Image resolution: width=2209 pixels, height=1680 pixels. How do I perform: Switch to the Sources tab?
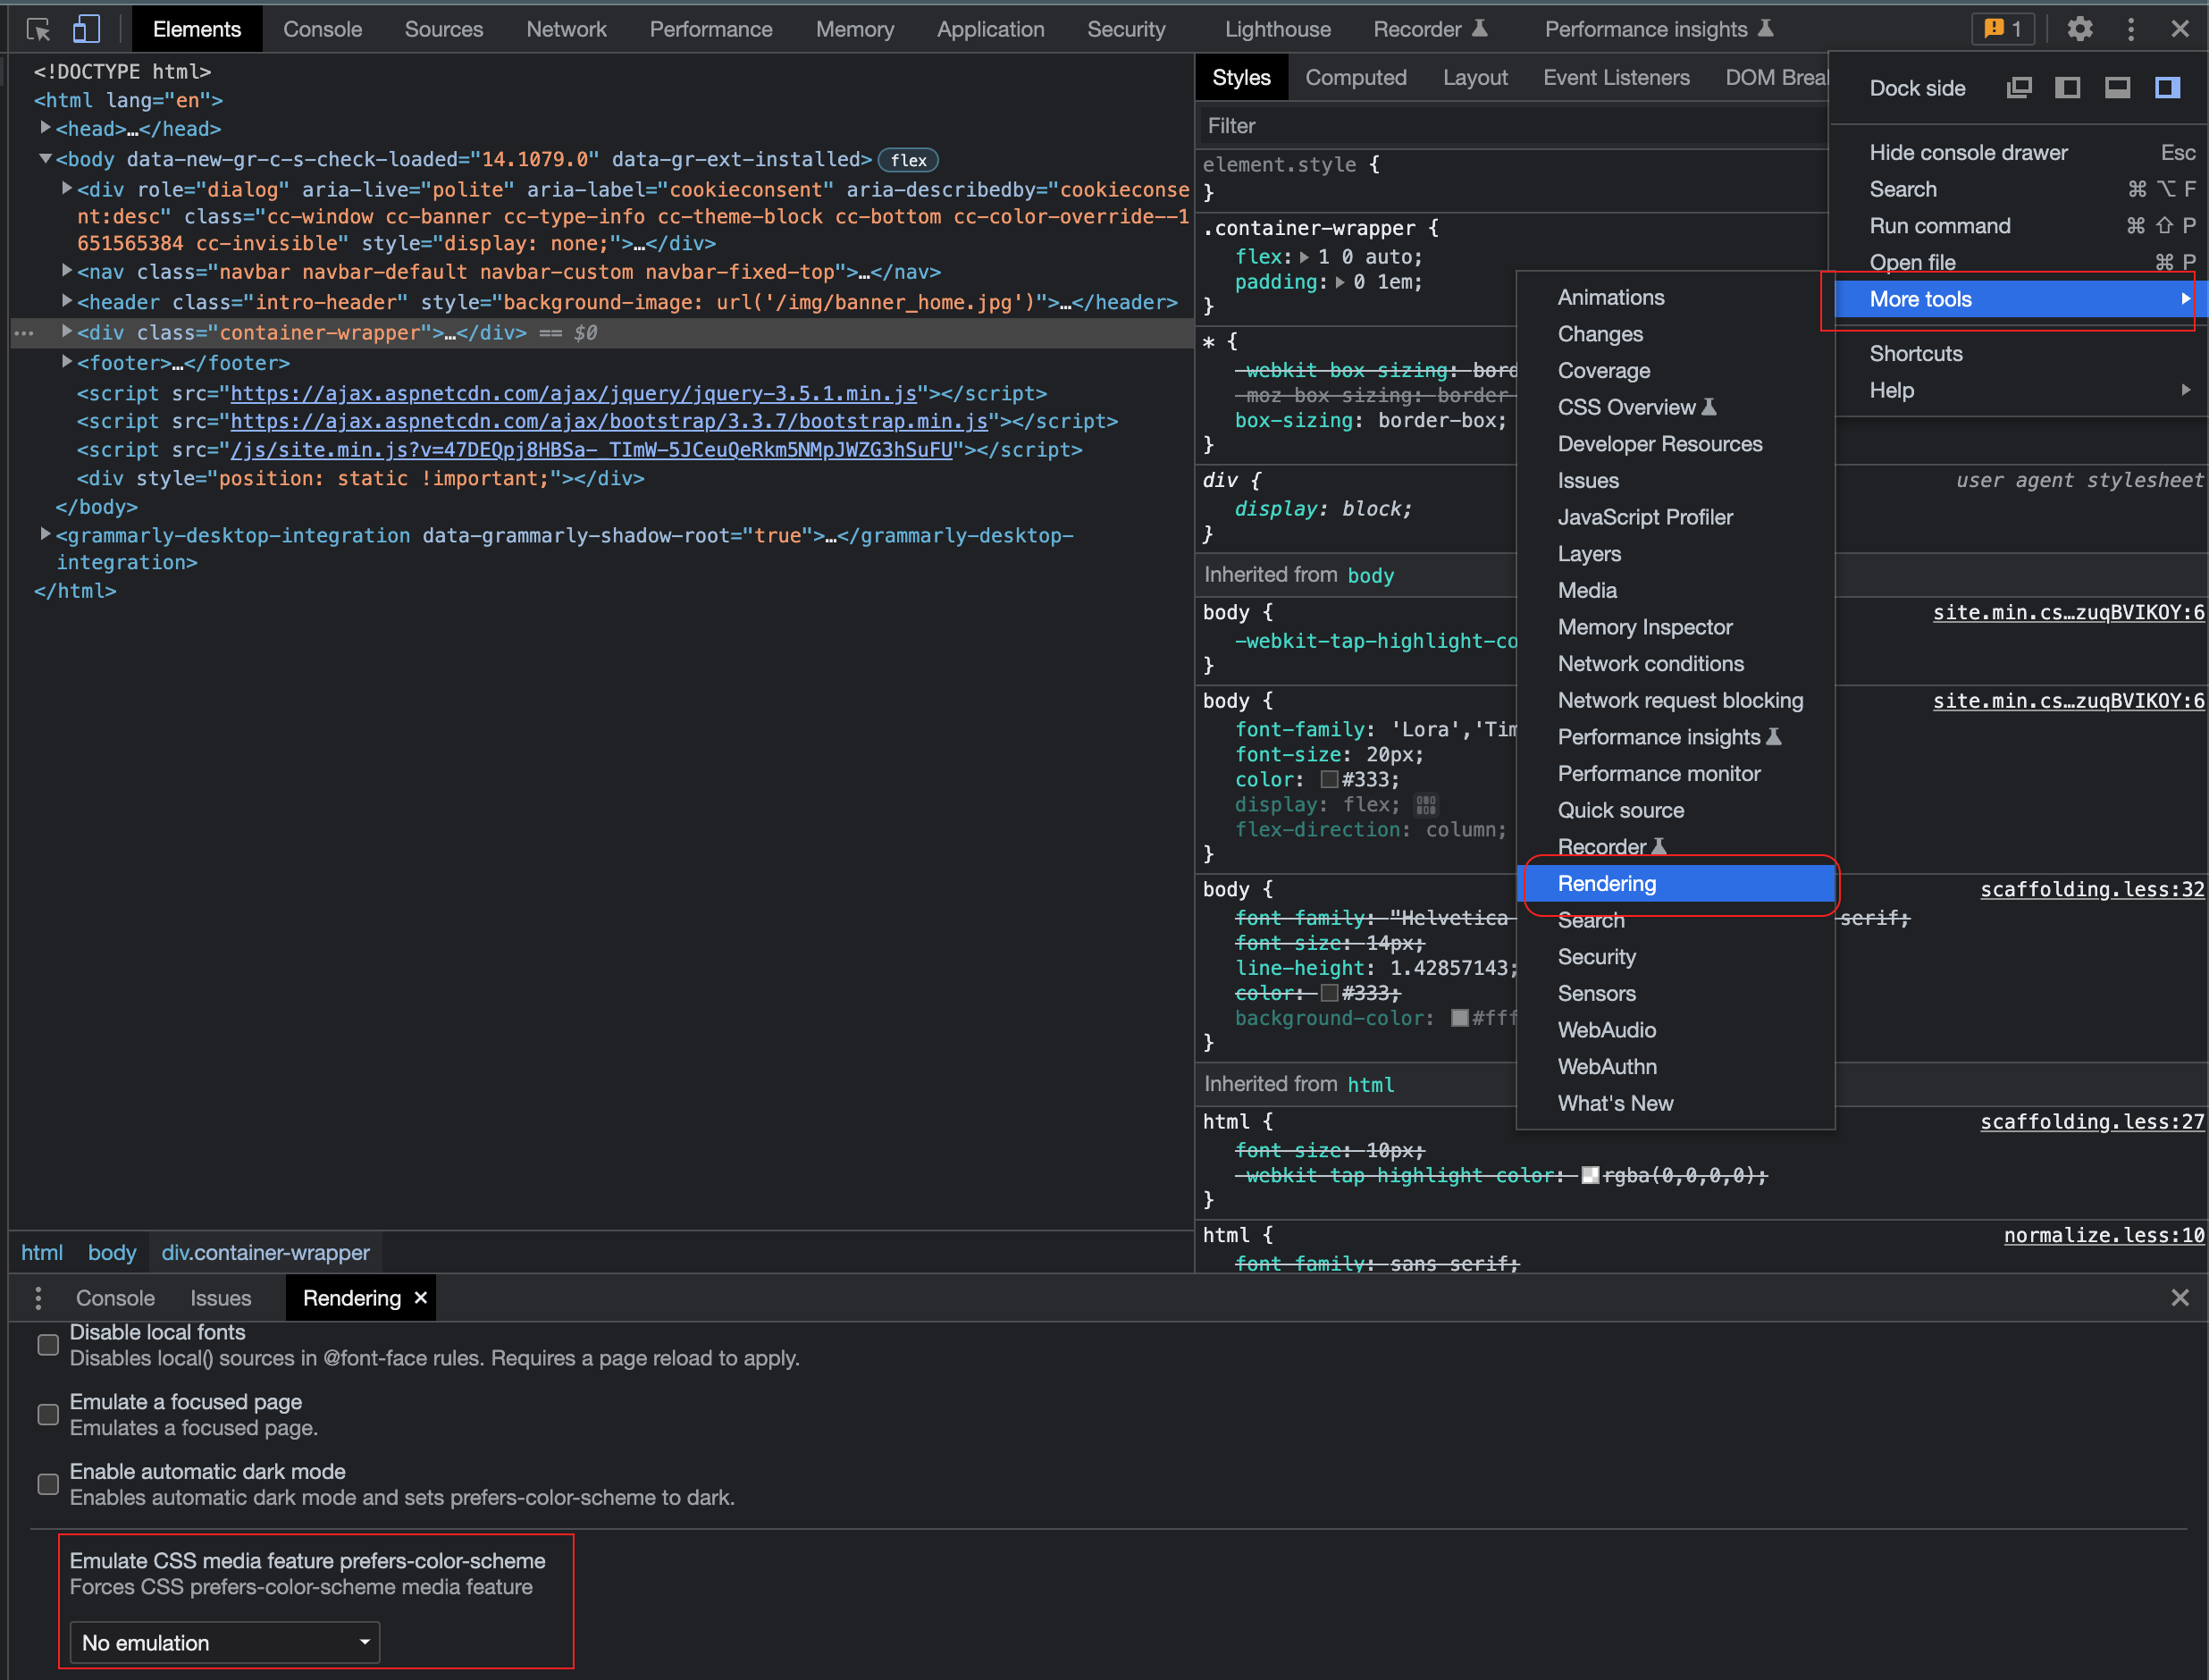coord(444,29)
